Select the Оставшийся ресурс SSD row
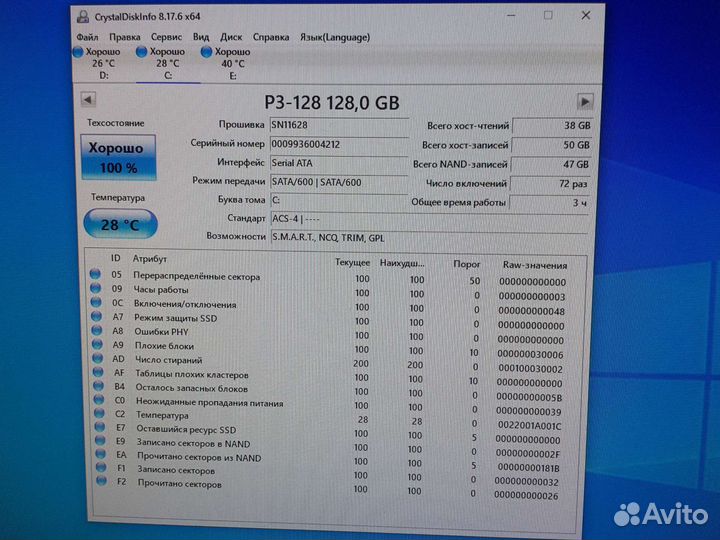 tap(328, 432)
